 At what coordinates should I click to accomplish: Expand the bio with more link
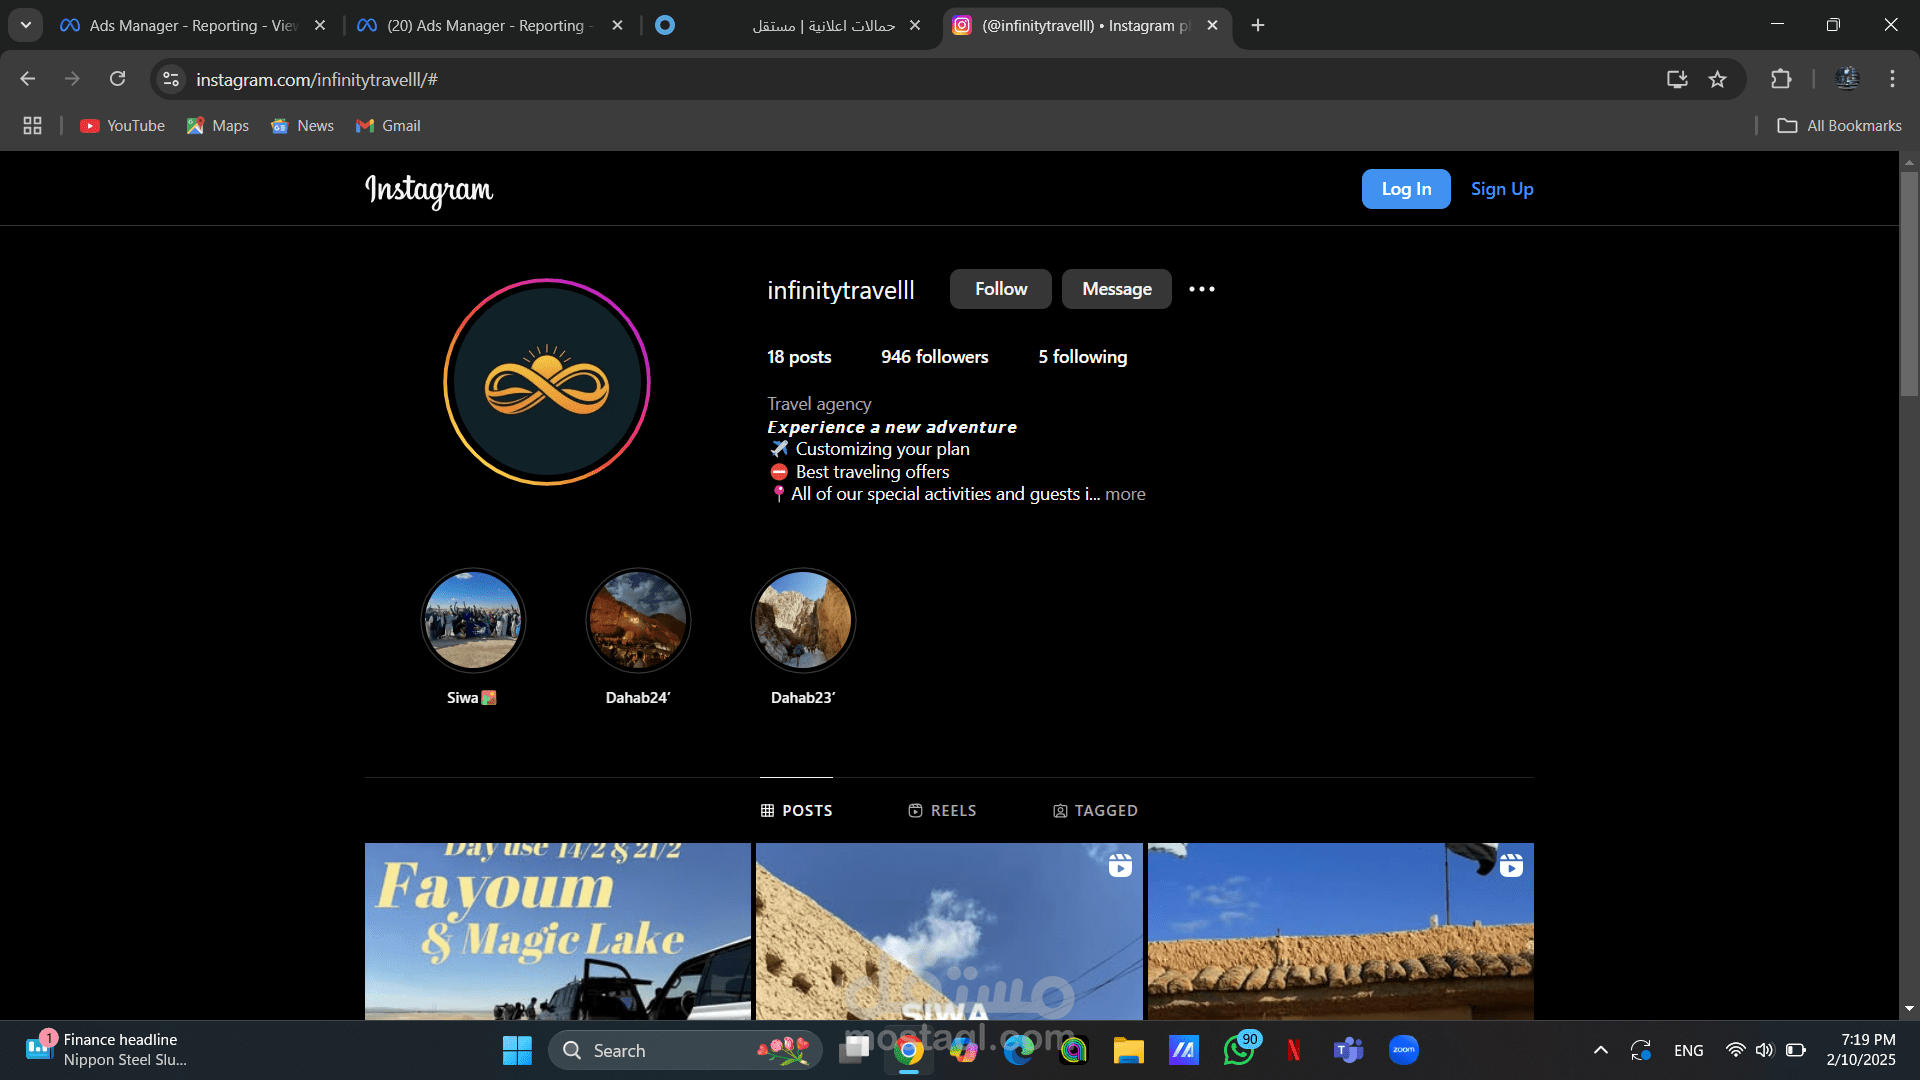coord(1125,494)
